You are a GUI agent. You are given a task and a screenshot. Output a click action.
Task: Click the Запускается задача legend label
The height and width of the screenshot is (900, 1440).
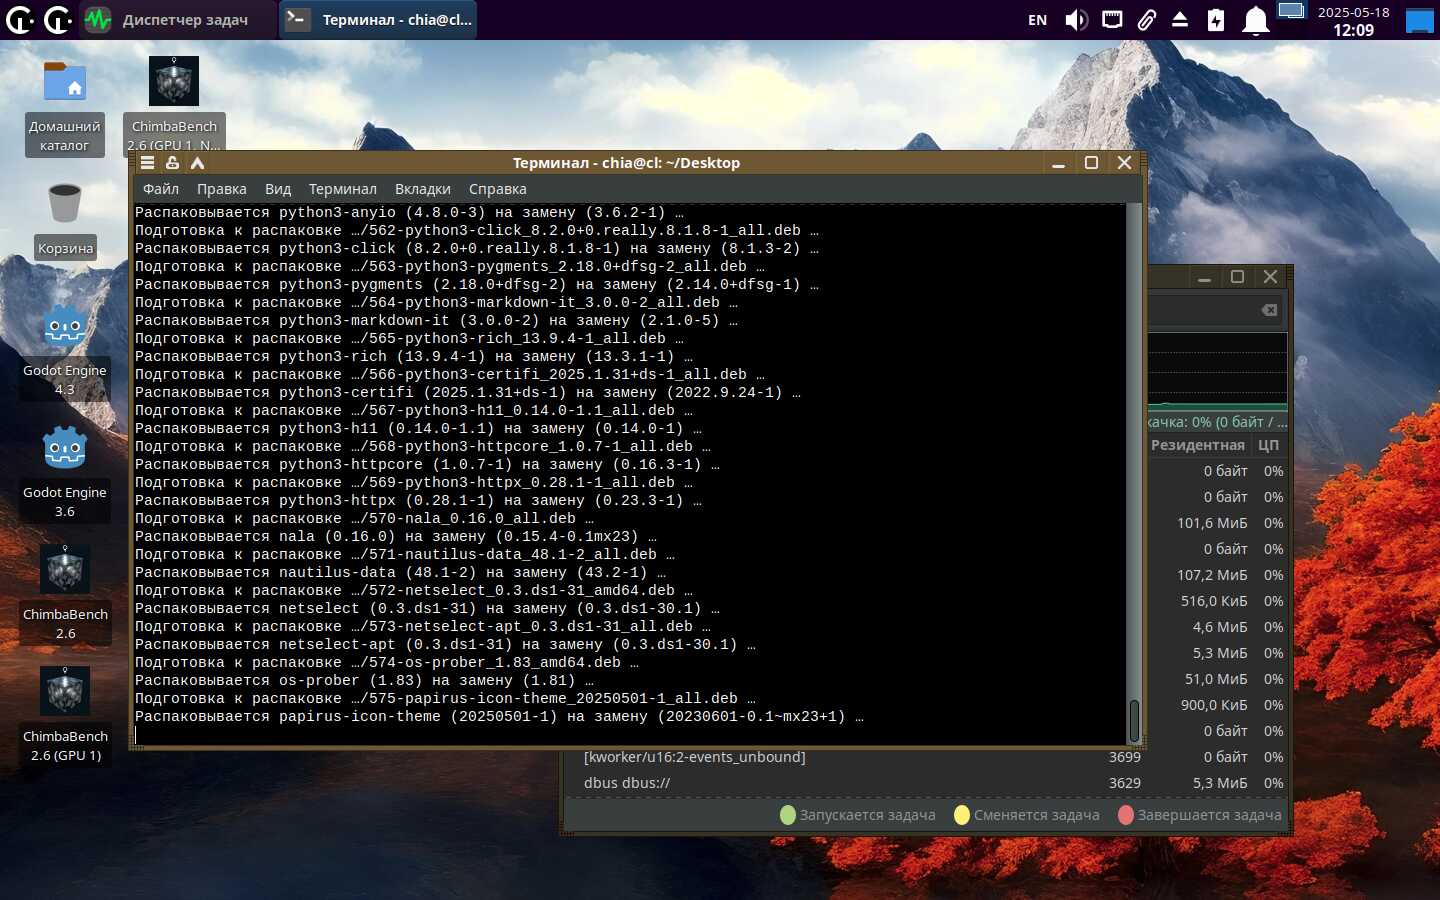click(x=867, y=815)
